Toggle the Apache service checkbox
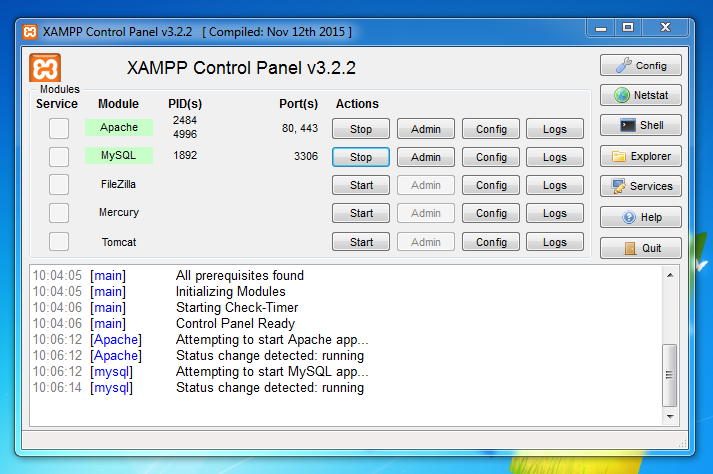Image resolution: width=713 pixels, height=474 pixels. [59, 128]
